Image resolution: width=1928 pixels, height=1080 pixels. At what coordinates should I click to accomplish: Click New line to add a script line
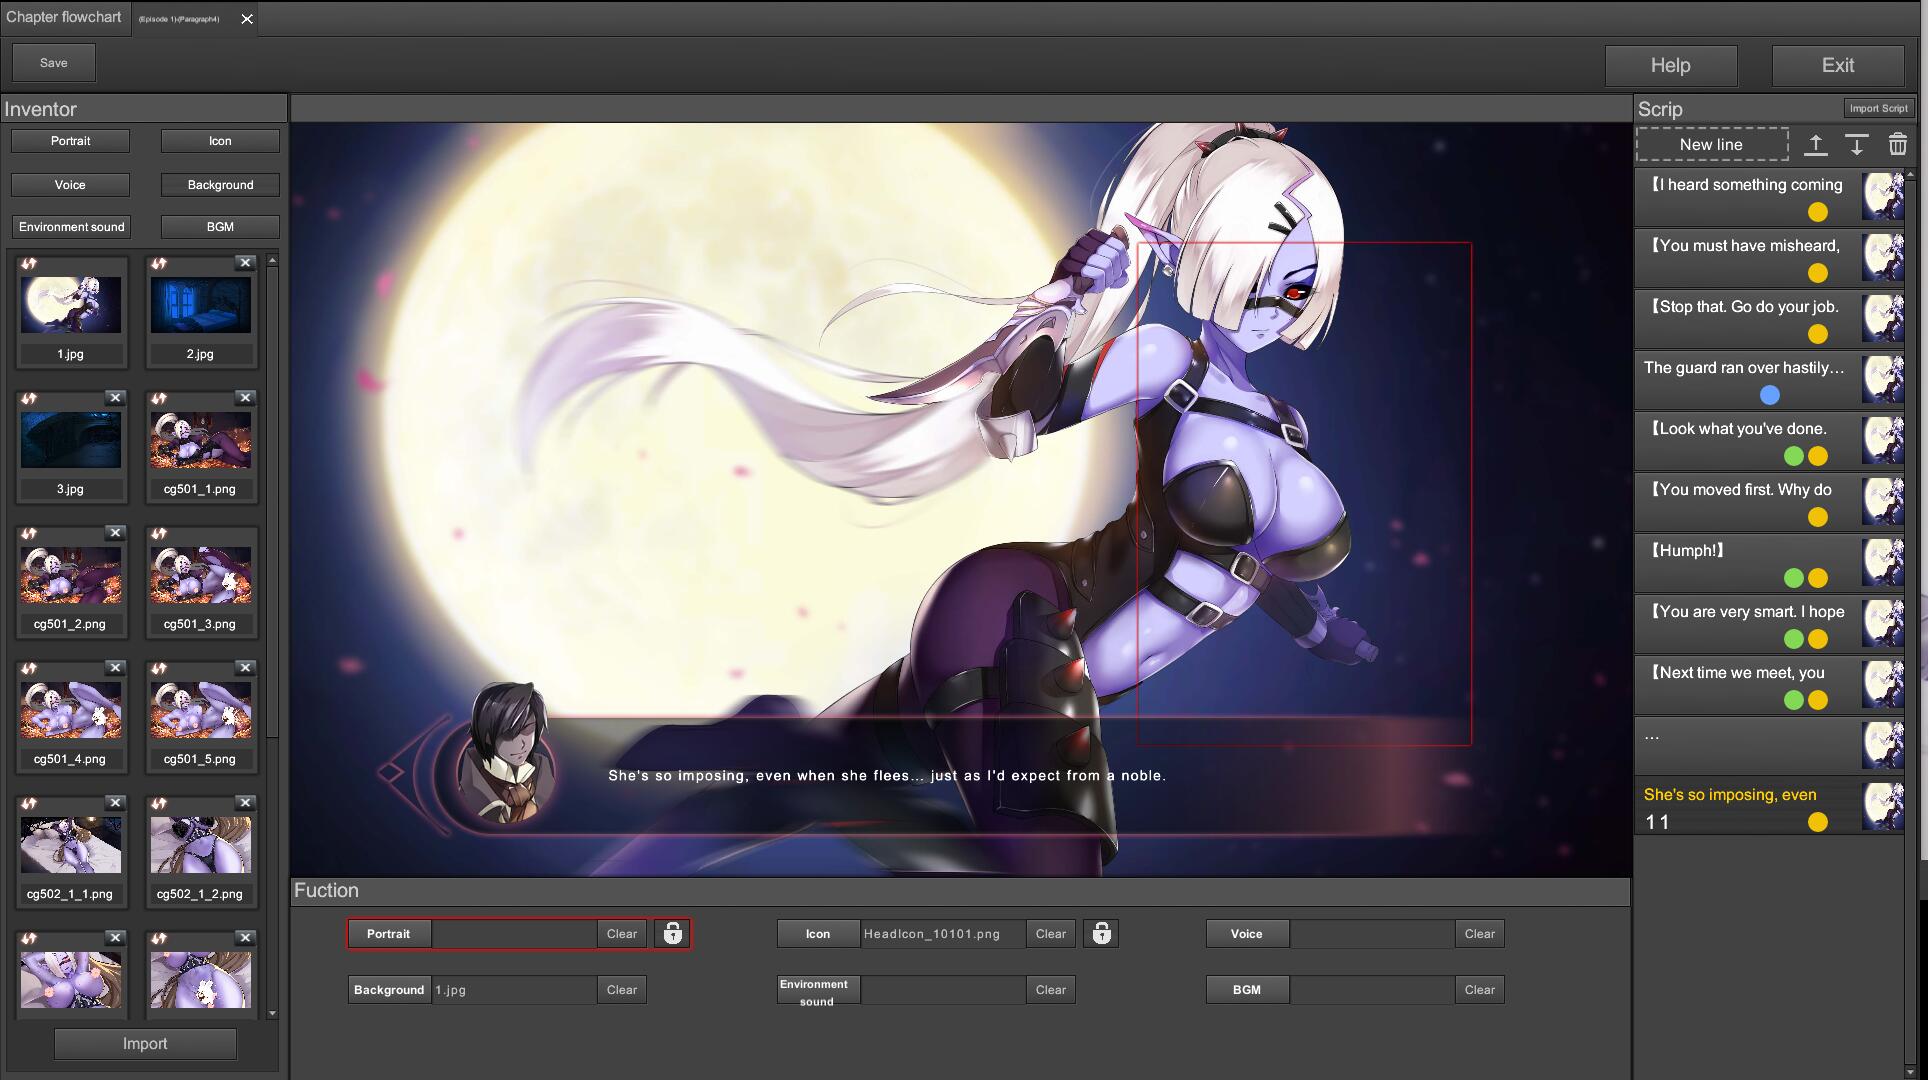[x=1711, y=144]
